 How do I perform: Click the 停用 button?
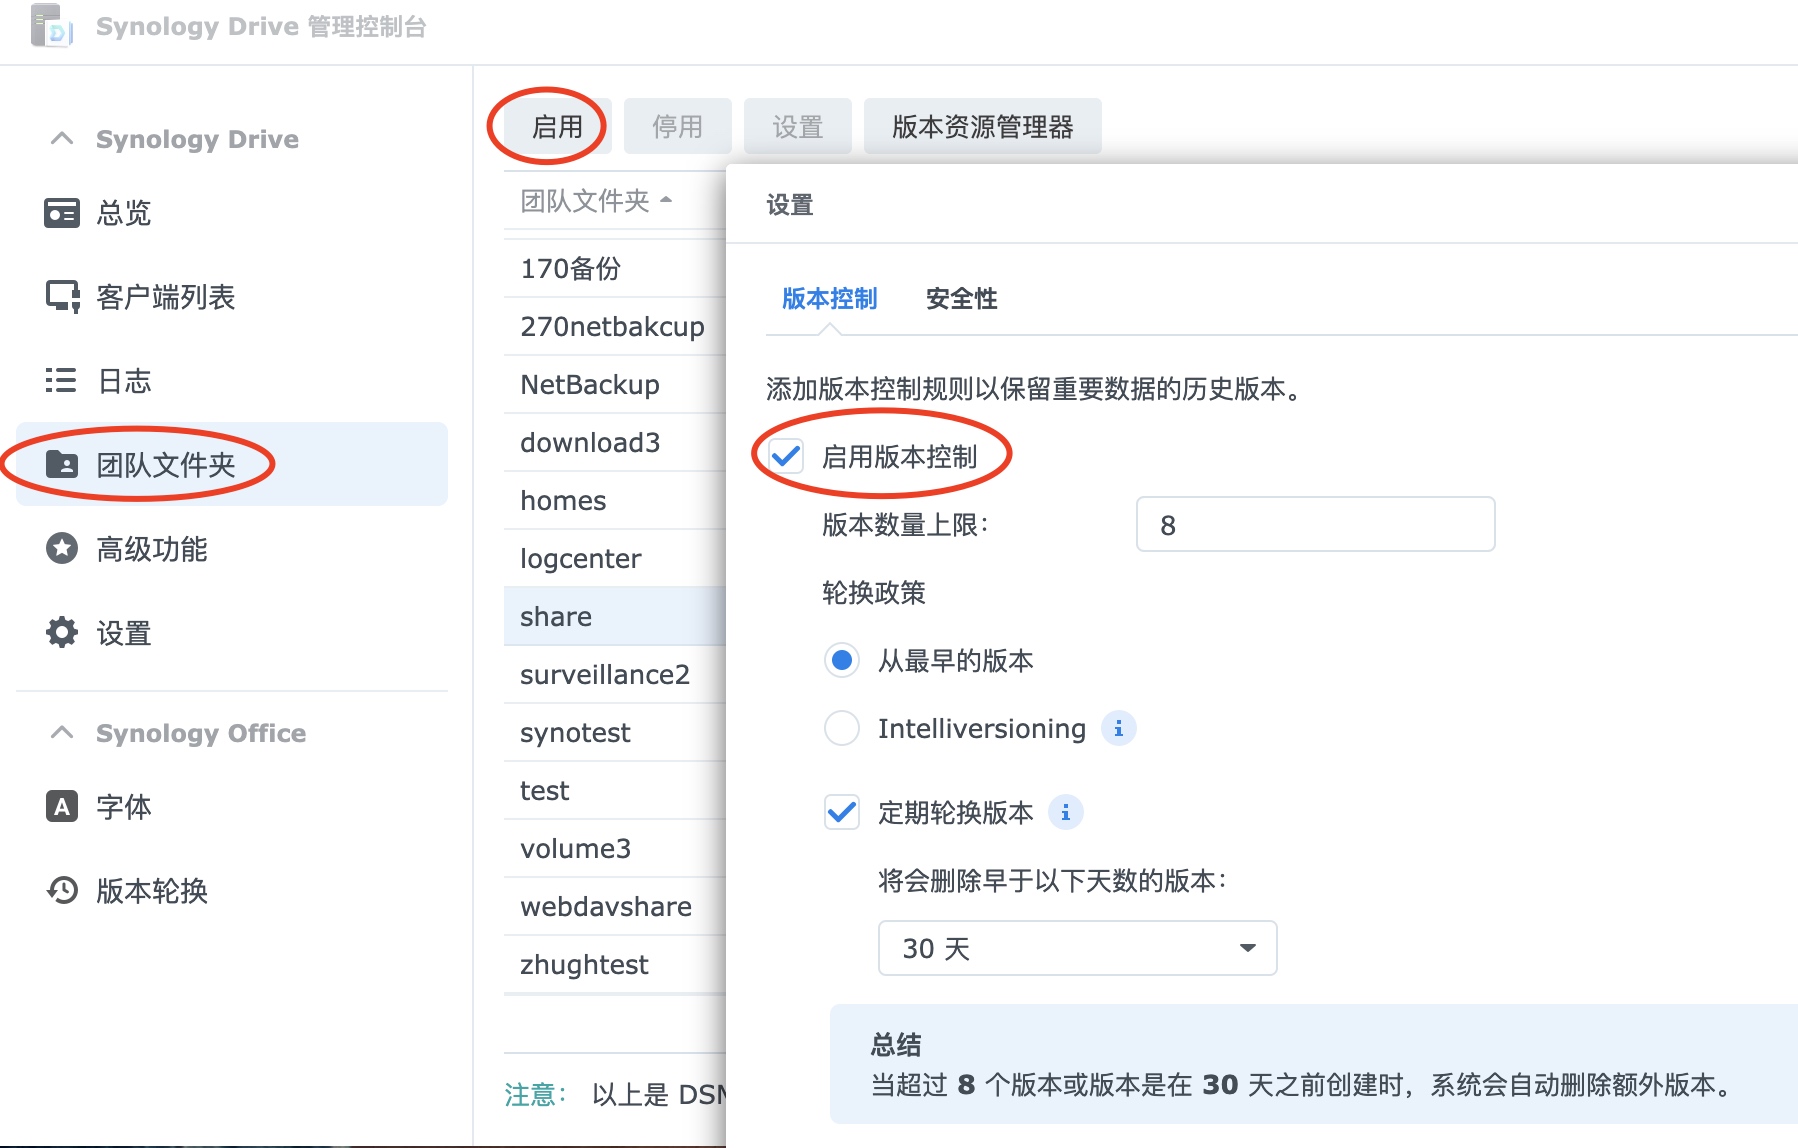point(677,126)
